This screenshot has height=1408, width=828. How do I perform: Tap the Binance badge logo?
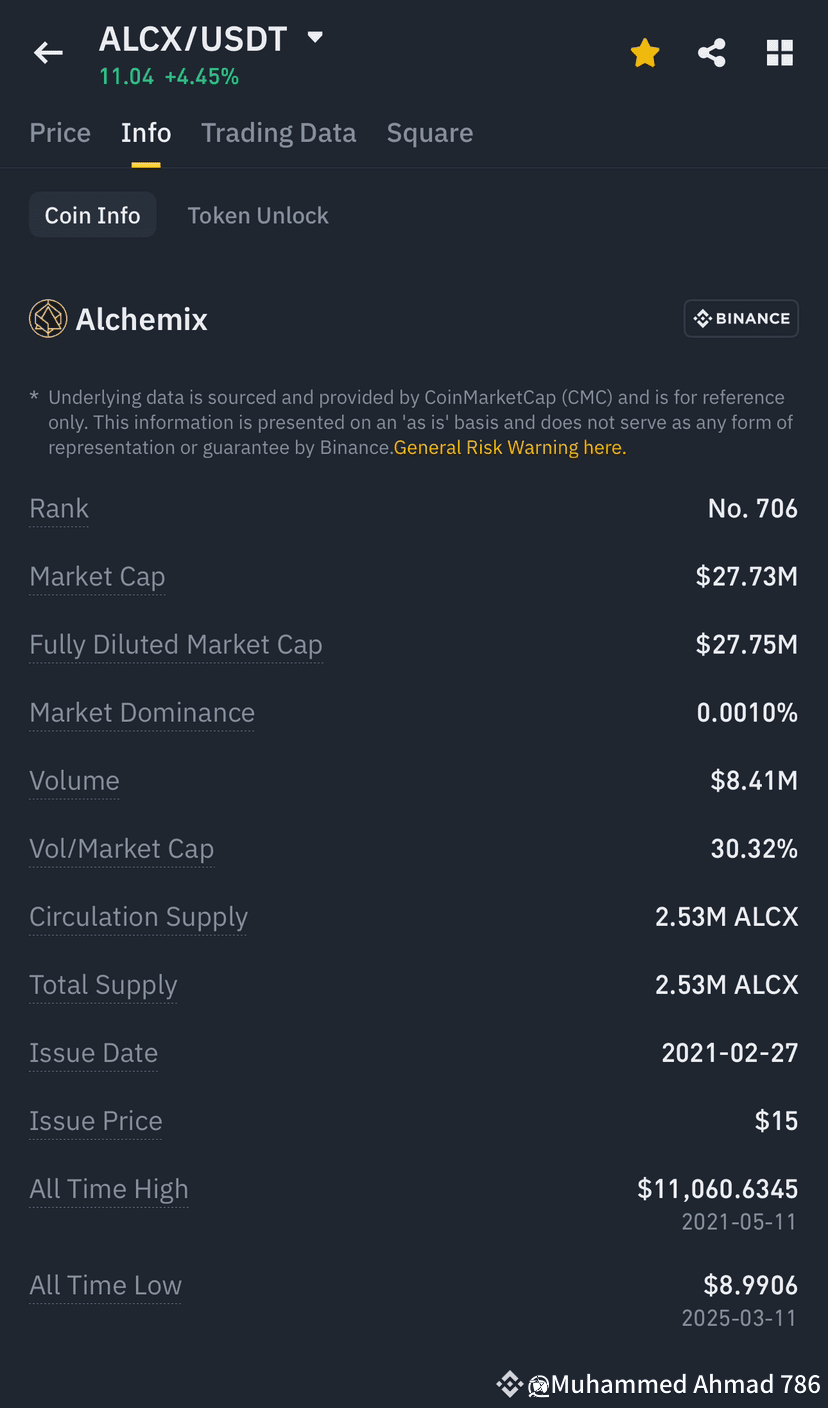(x=741, y=319)
